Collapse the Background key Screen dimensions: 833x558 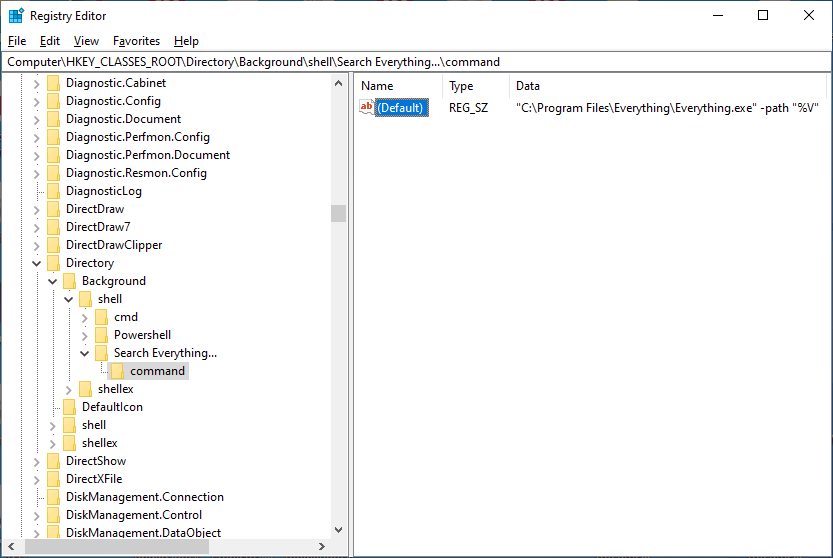click(53, 282)
